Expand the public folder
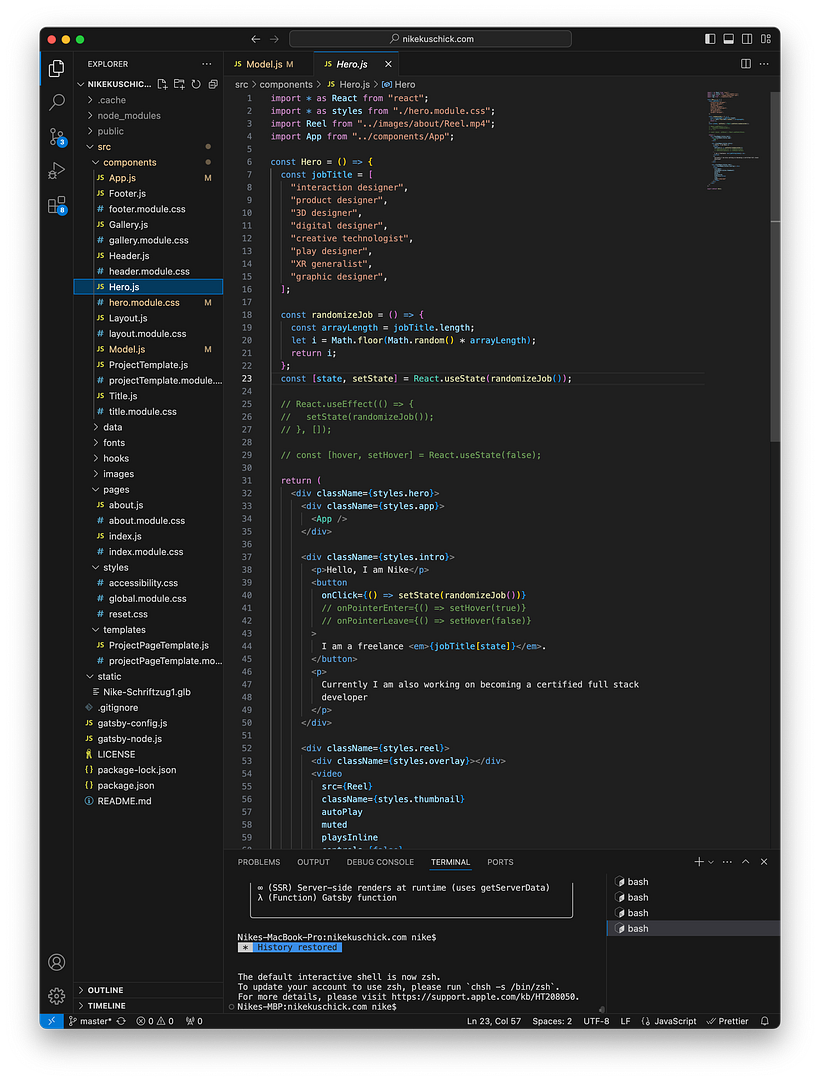Viewport: 820px width, 1081px height. click(148, 131)
